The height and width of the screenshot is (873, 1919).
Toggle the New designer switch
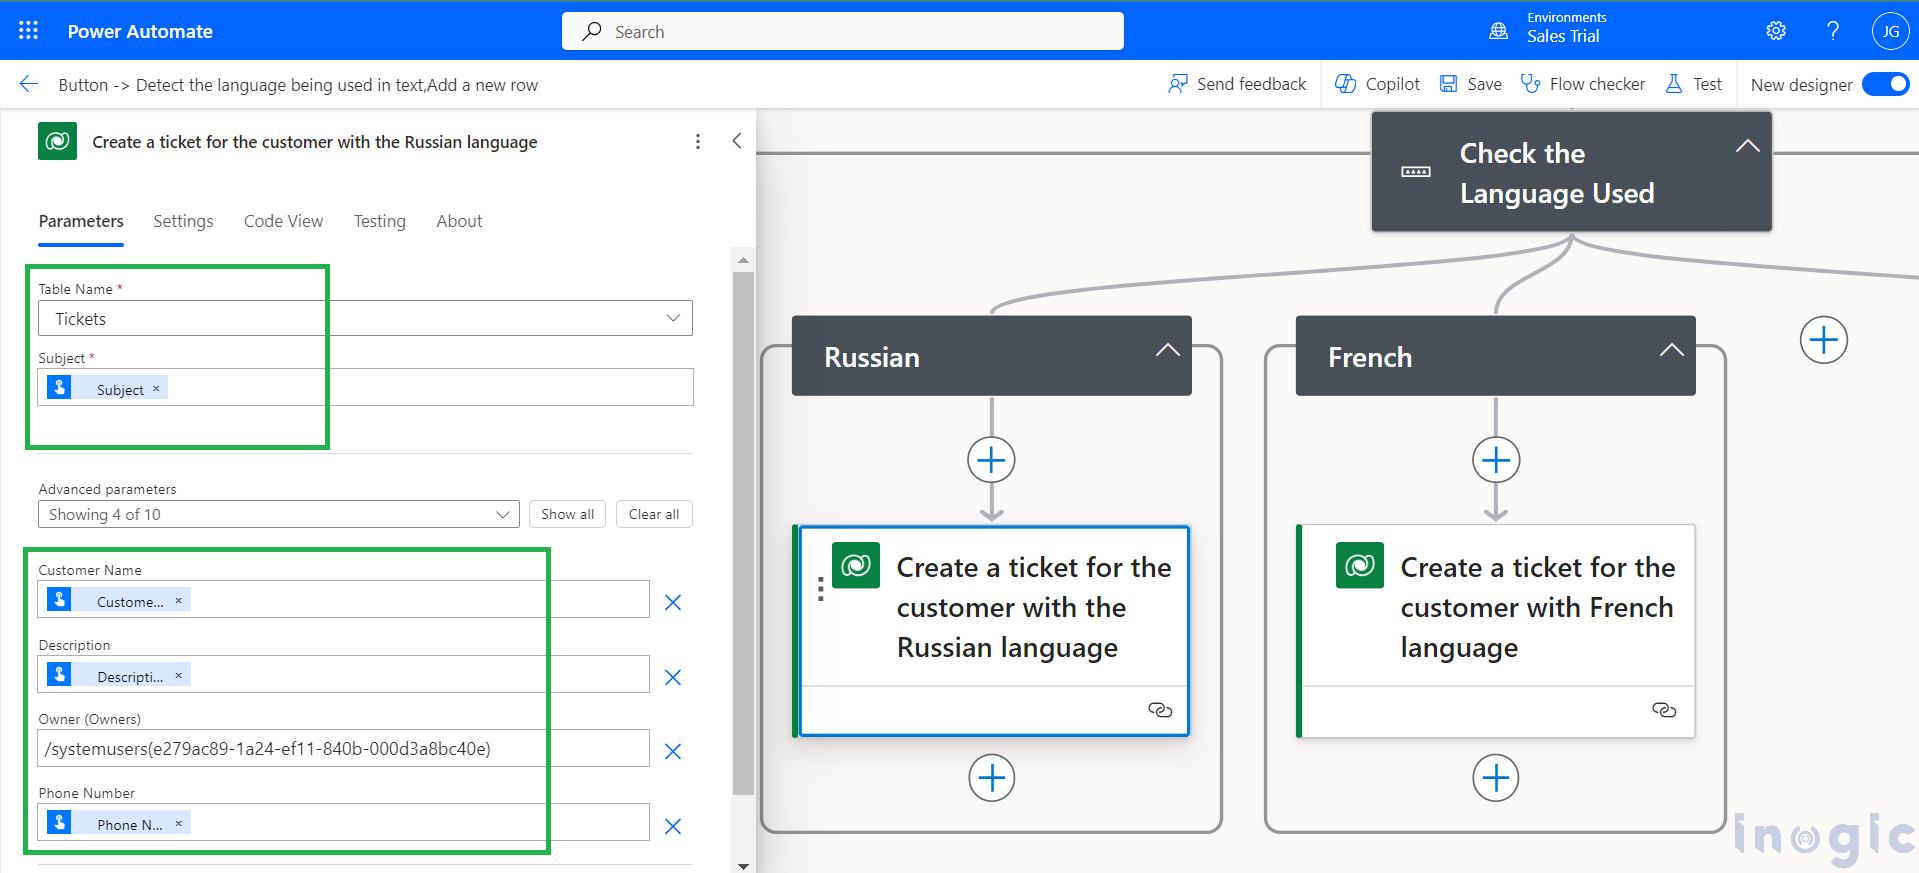point(1885,84)
